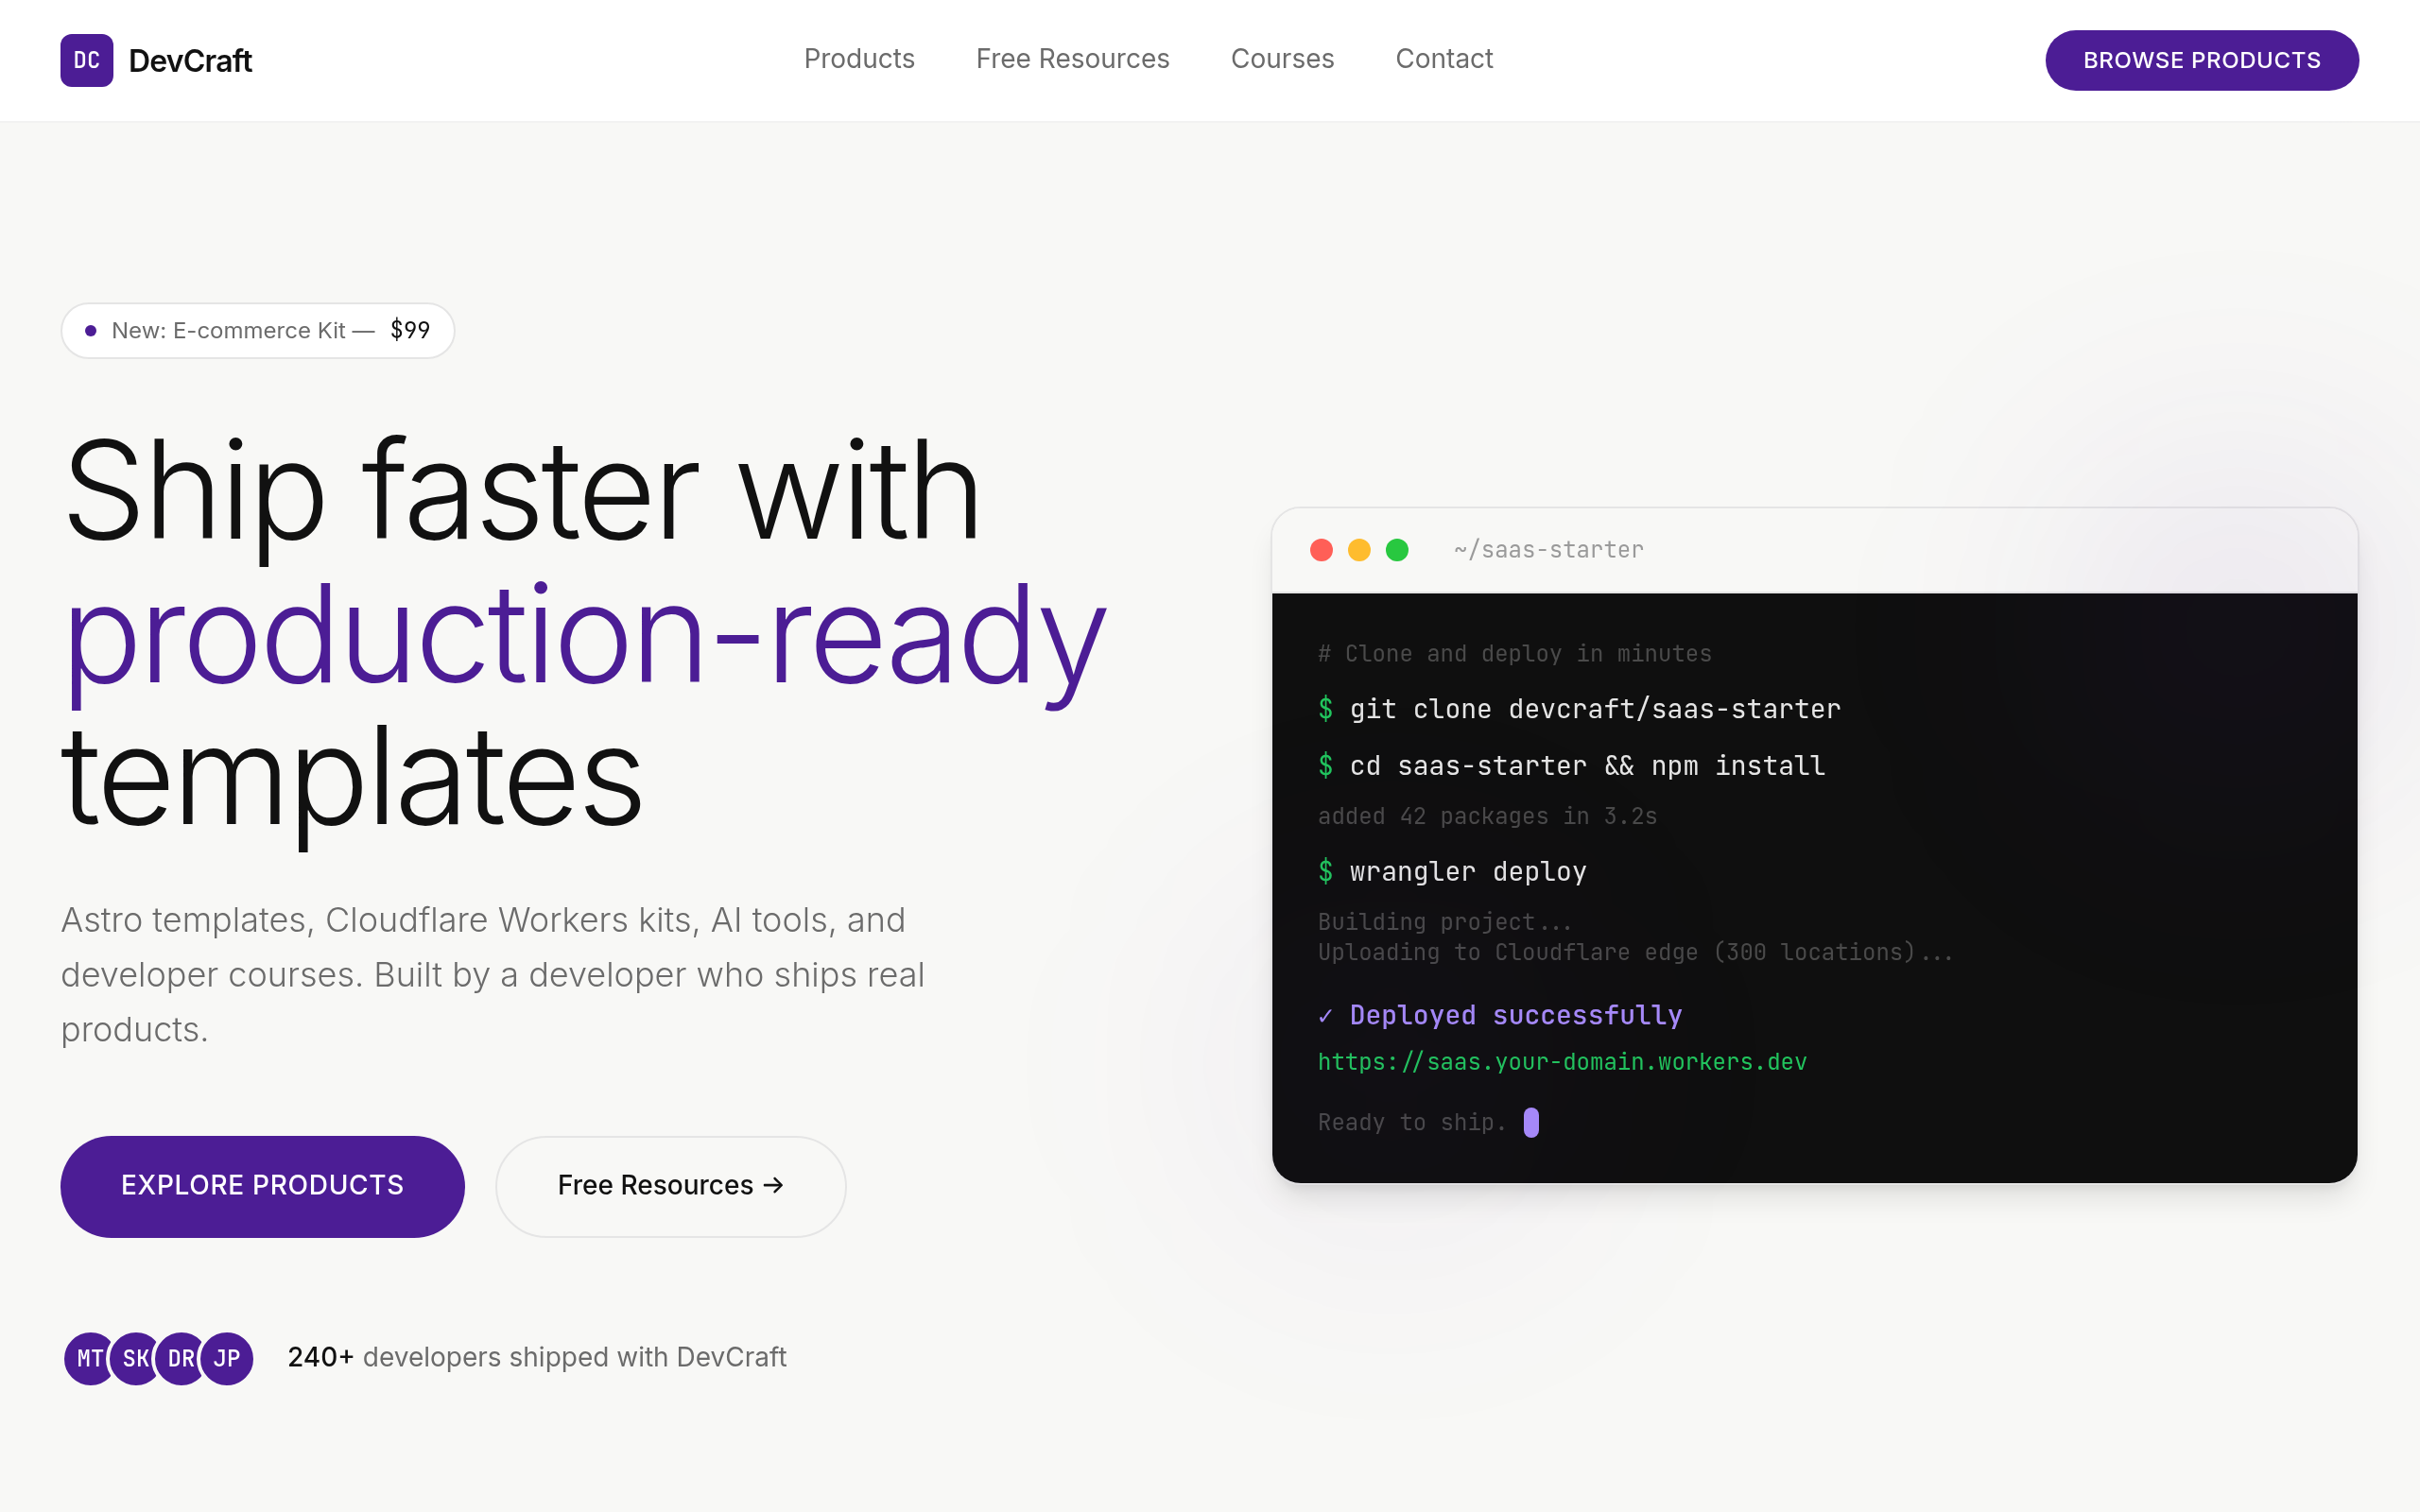Go to the Courses nav item
The height and width of the screenshot is (1512, 2420).
1282,59
